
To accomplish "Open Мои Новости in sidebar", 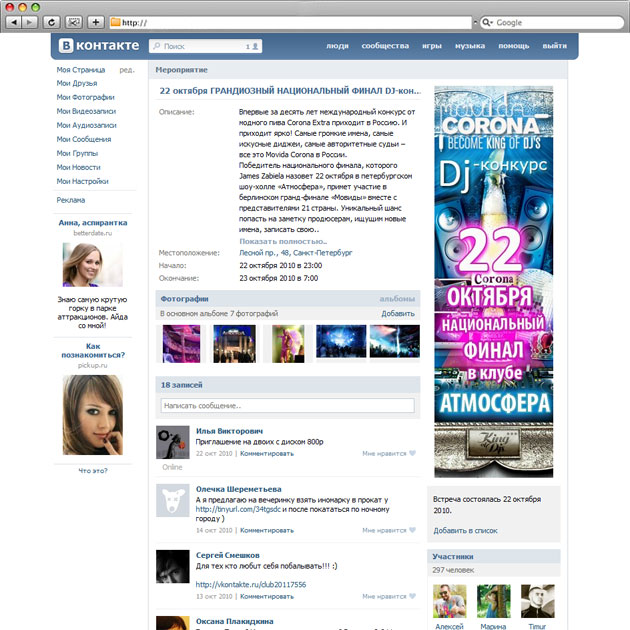I will (78, 168).
